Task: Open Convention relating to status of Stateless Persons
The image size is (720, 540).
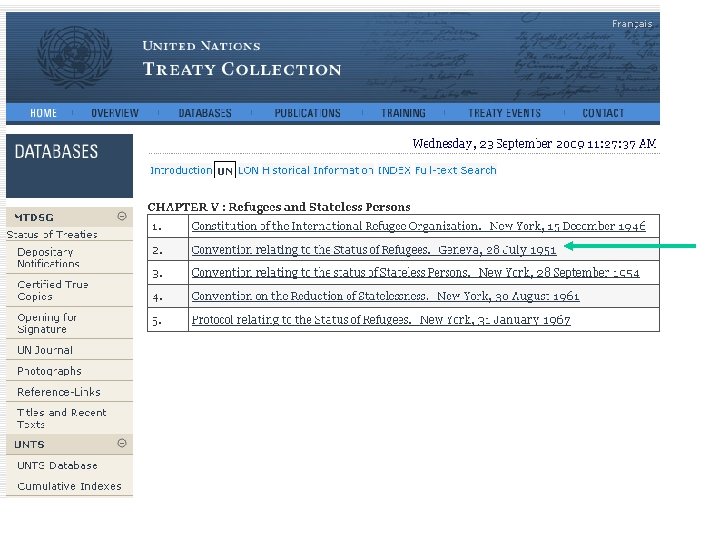Action: click(x=415, y=273)
